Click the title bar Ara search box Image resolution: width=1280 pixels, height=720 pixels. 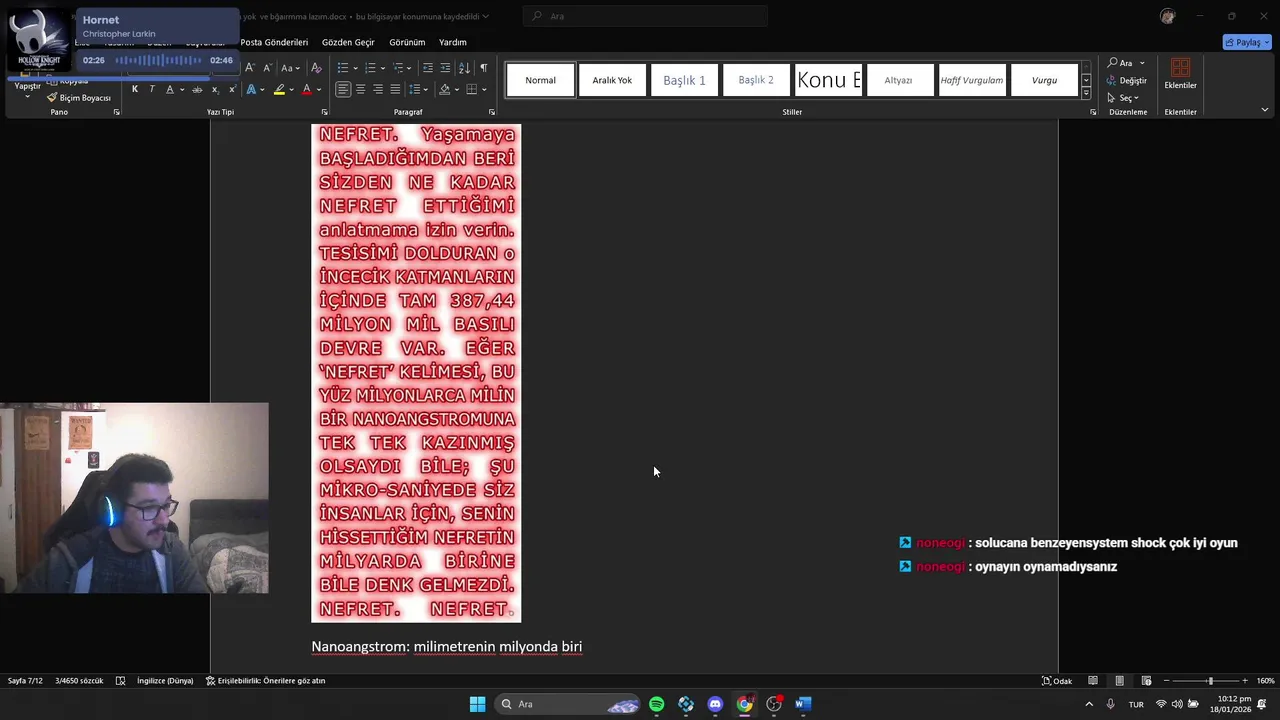[x=645, y=16]
